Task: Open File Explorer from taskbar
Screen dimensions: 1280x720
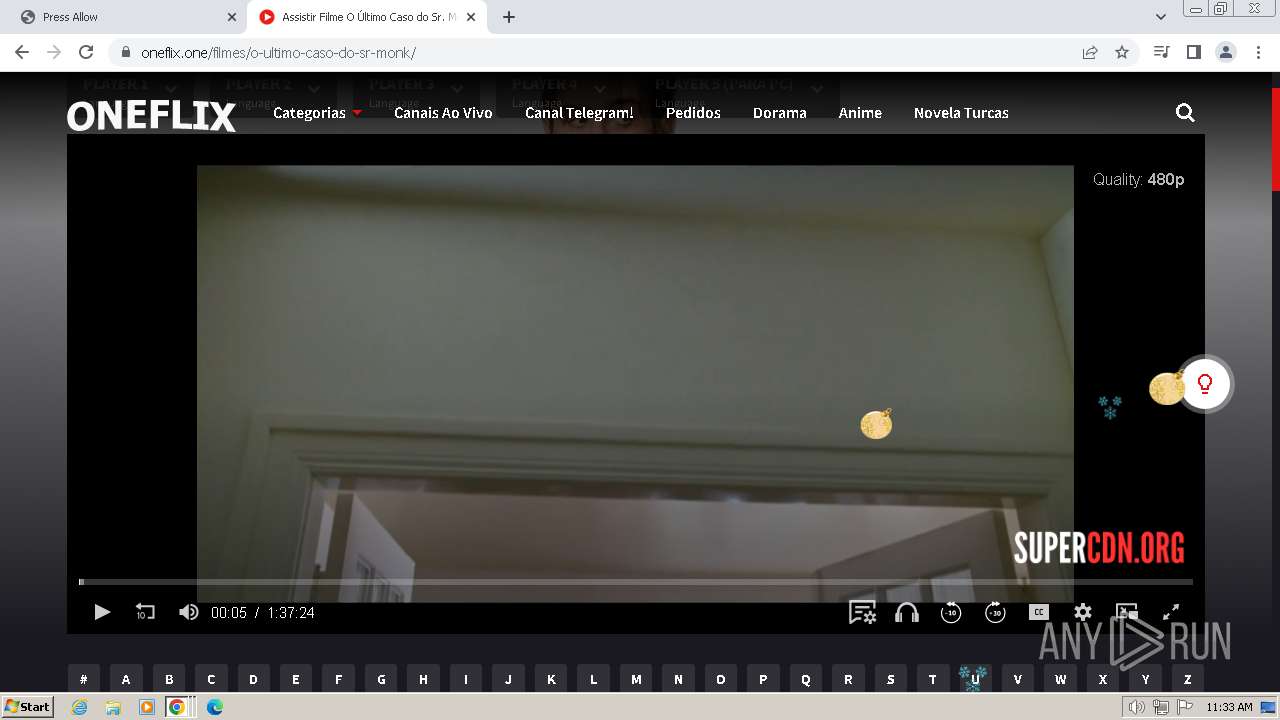Action: tap(113, 707)
